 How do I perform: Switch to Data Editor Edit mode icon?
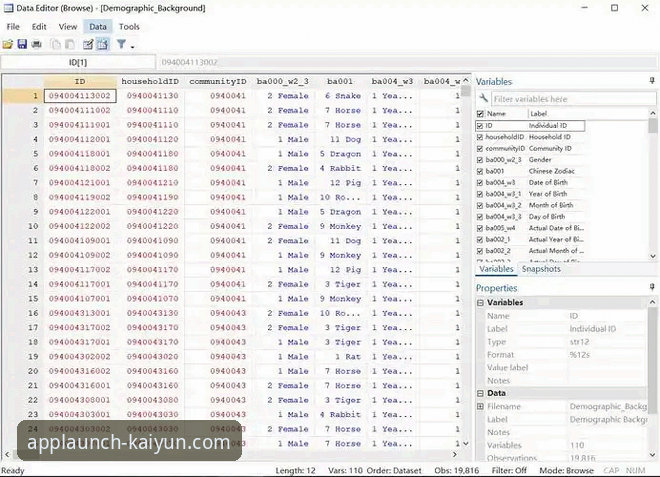(x=87, y=44)
